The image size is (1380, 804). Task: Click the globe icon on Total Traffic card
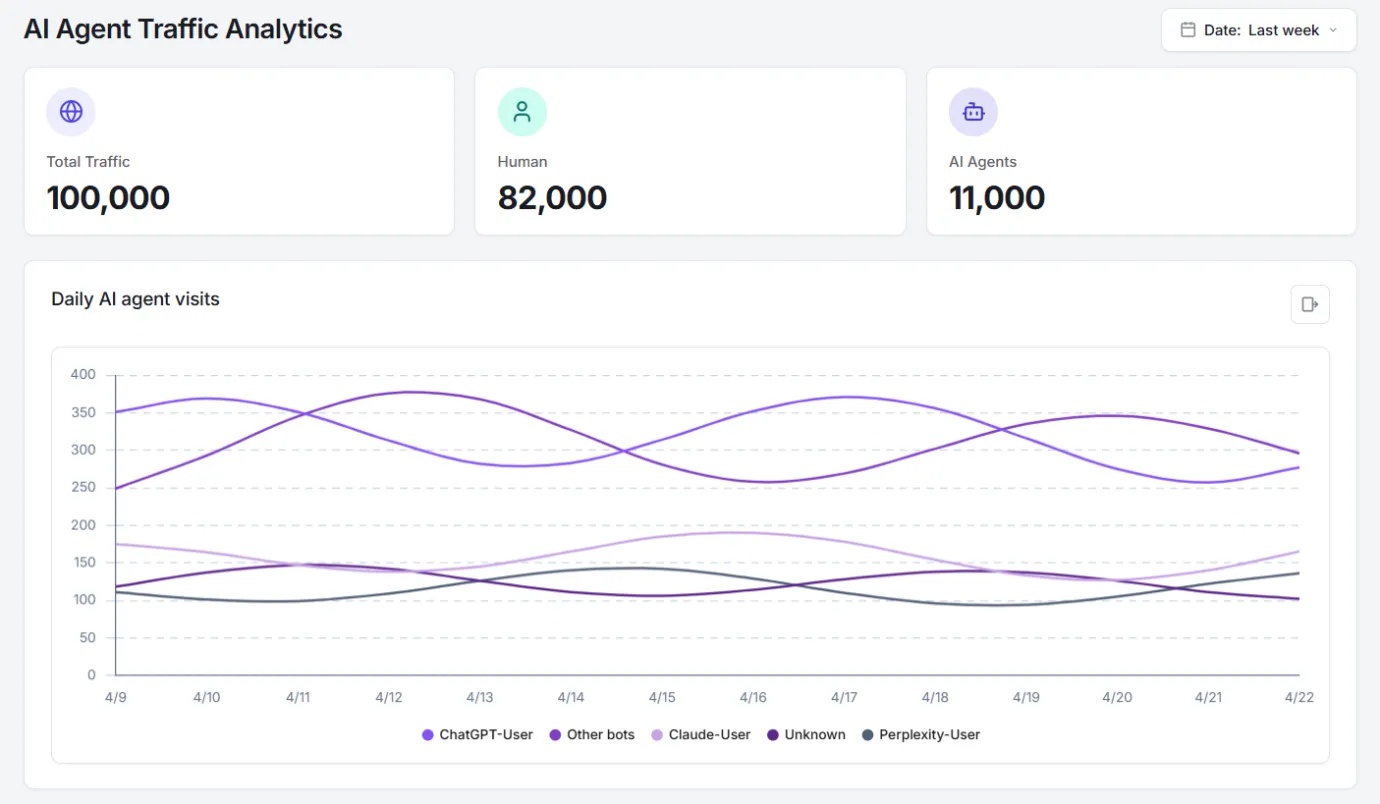pyautogui.click(x=71, y=111)
